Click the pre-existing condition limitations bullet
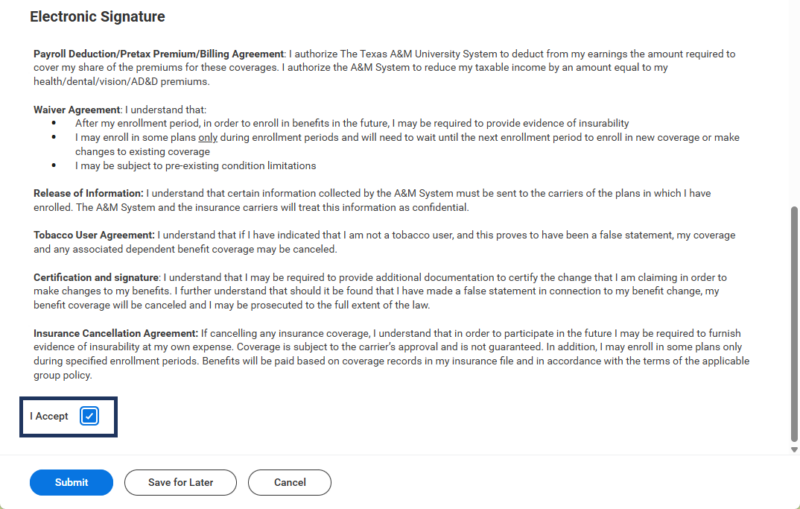 [195, 166]
